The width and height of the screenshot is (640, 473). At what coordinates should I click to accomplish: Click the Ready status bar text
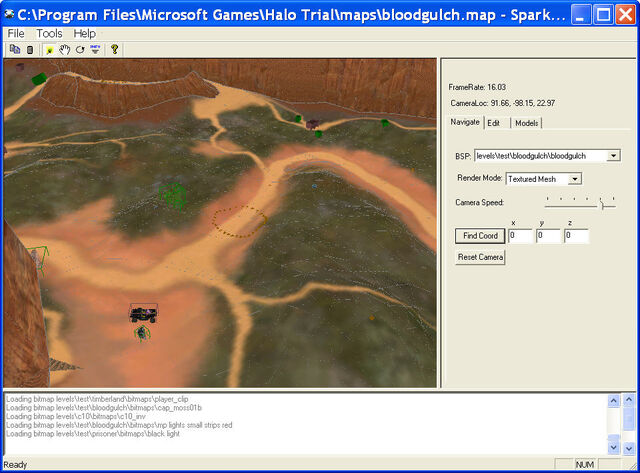point(15,464)
